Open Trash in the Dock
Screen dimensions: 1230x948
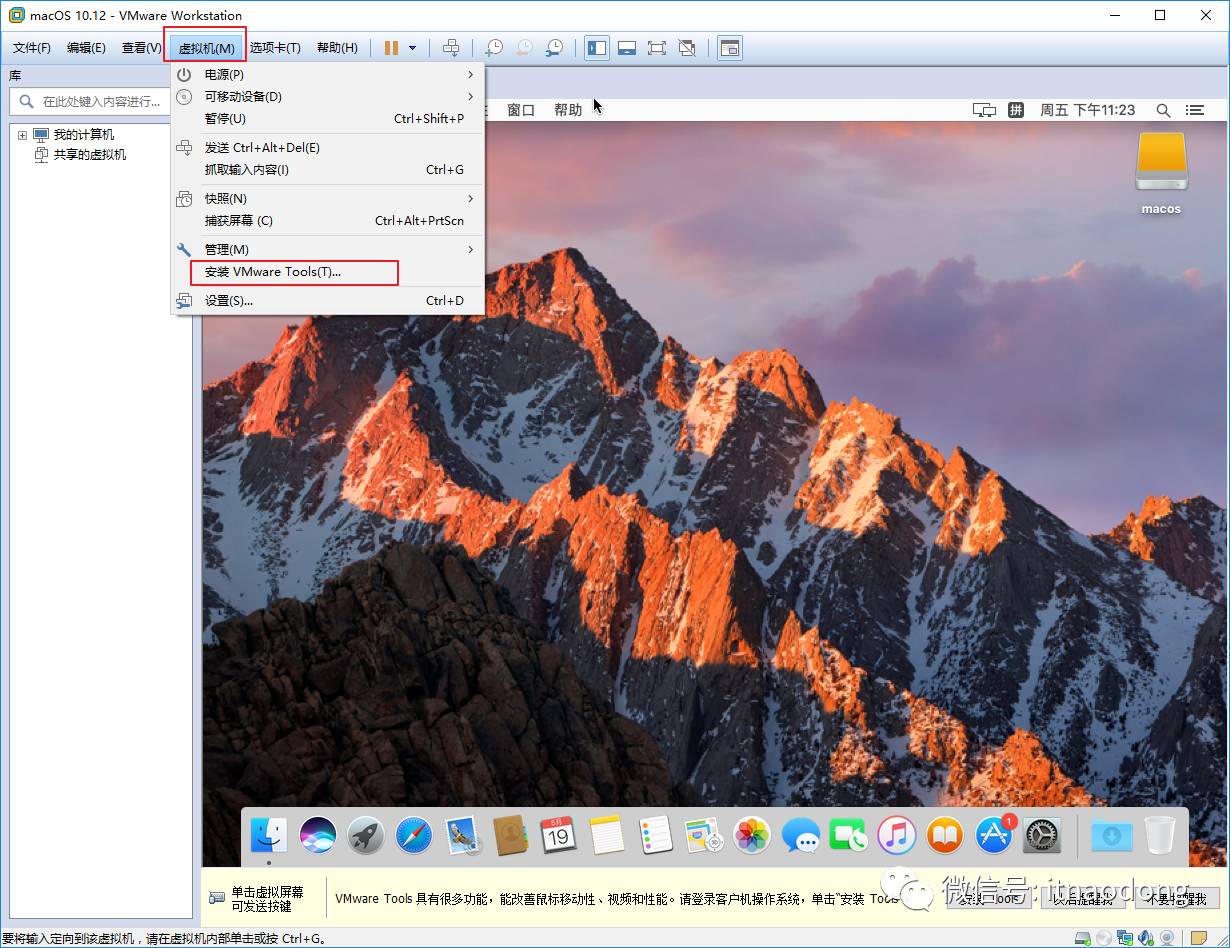click(x=1160, y=835)
